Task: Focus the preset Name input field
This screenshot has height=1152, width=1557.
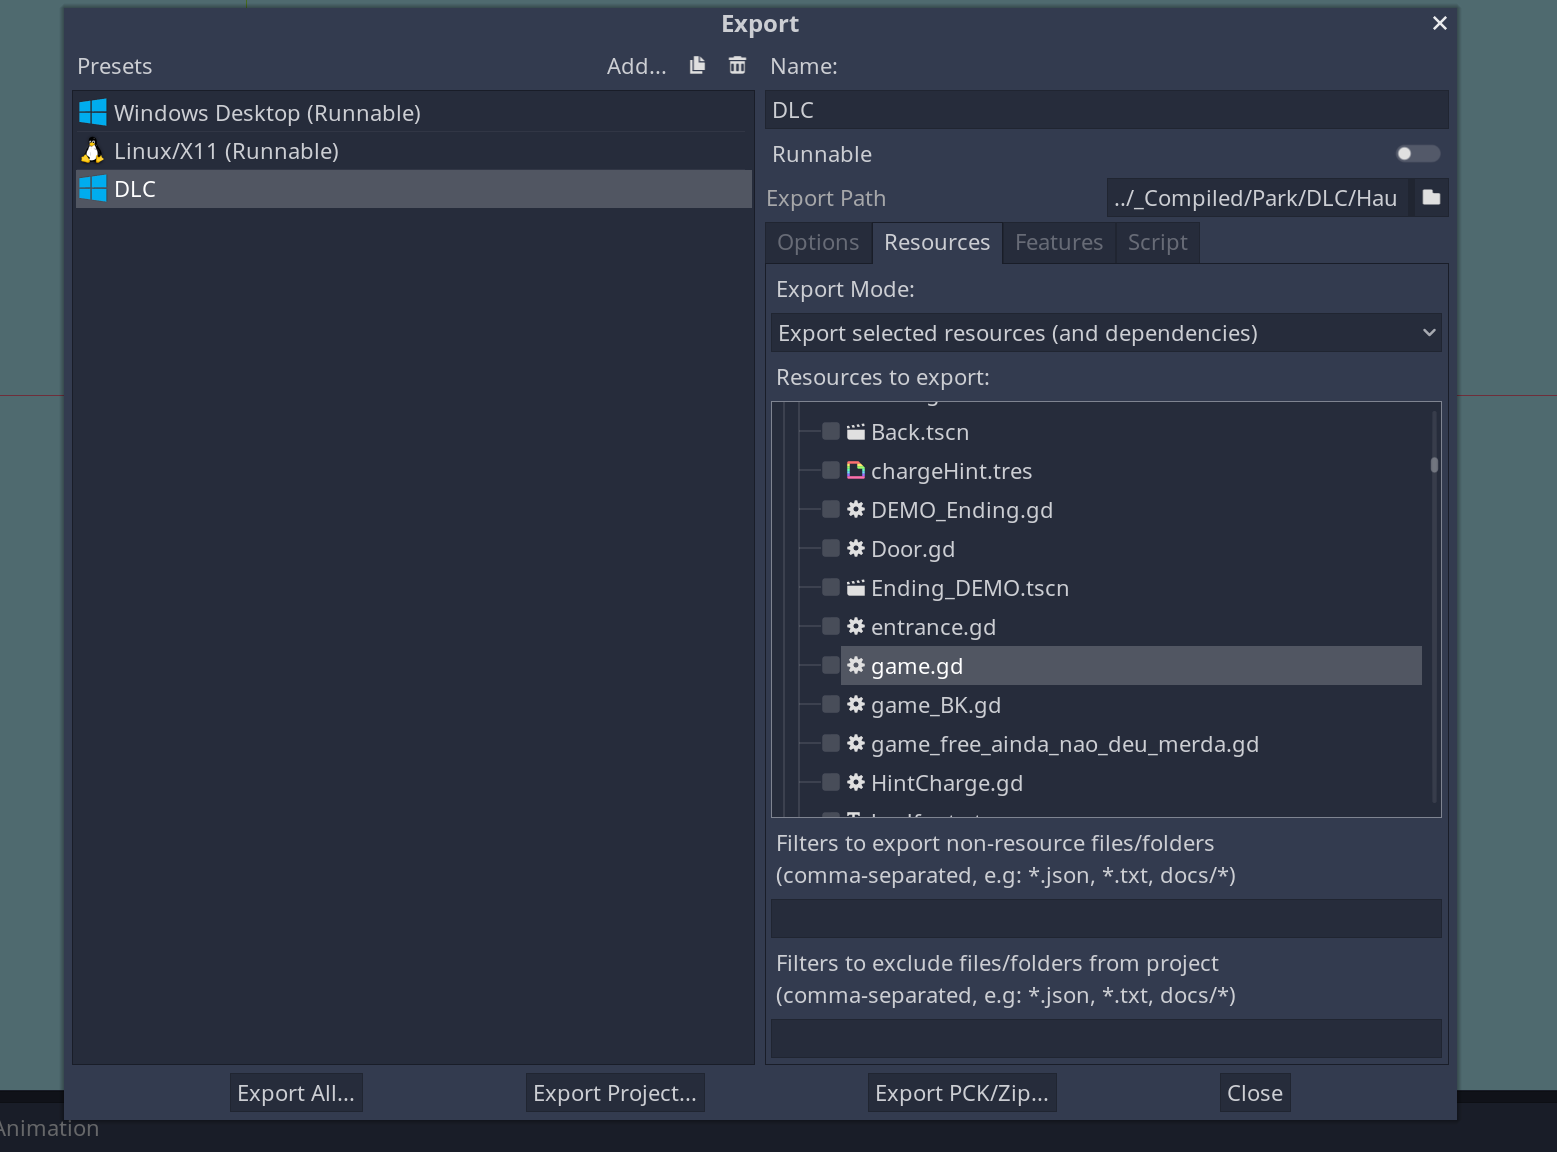Action: 1105,110
